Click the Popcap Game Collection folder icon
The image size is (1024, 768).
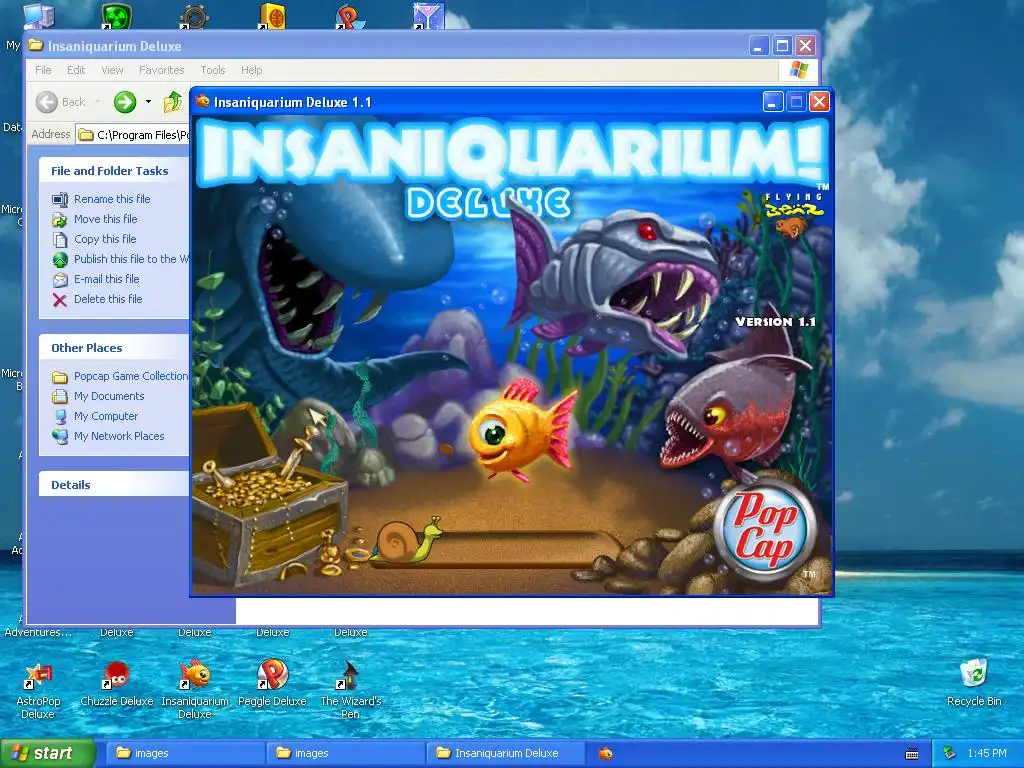60,377
